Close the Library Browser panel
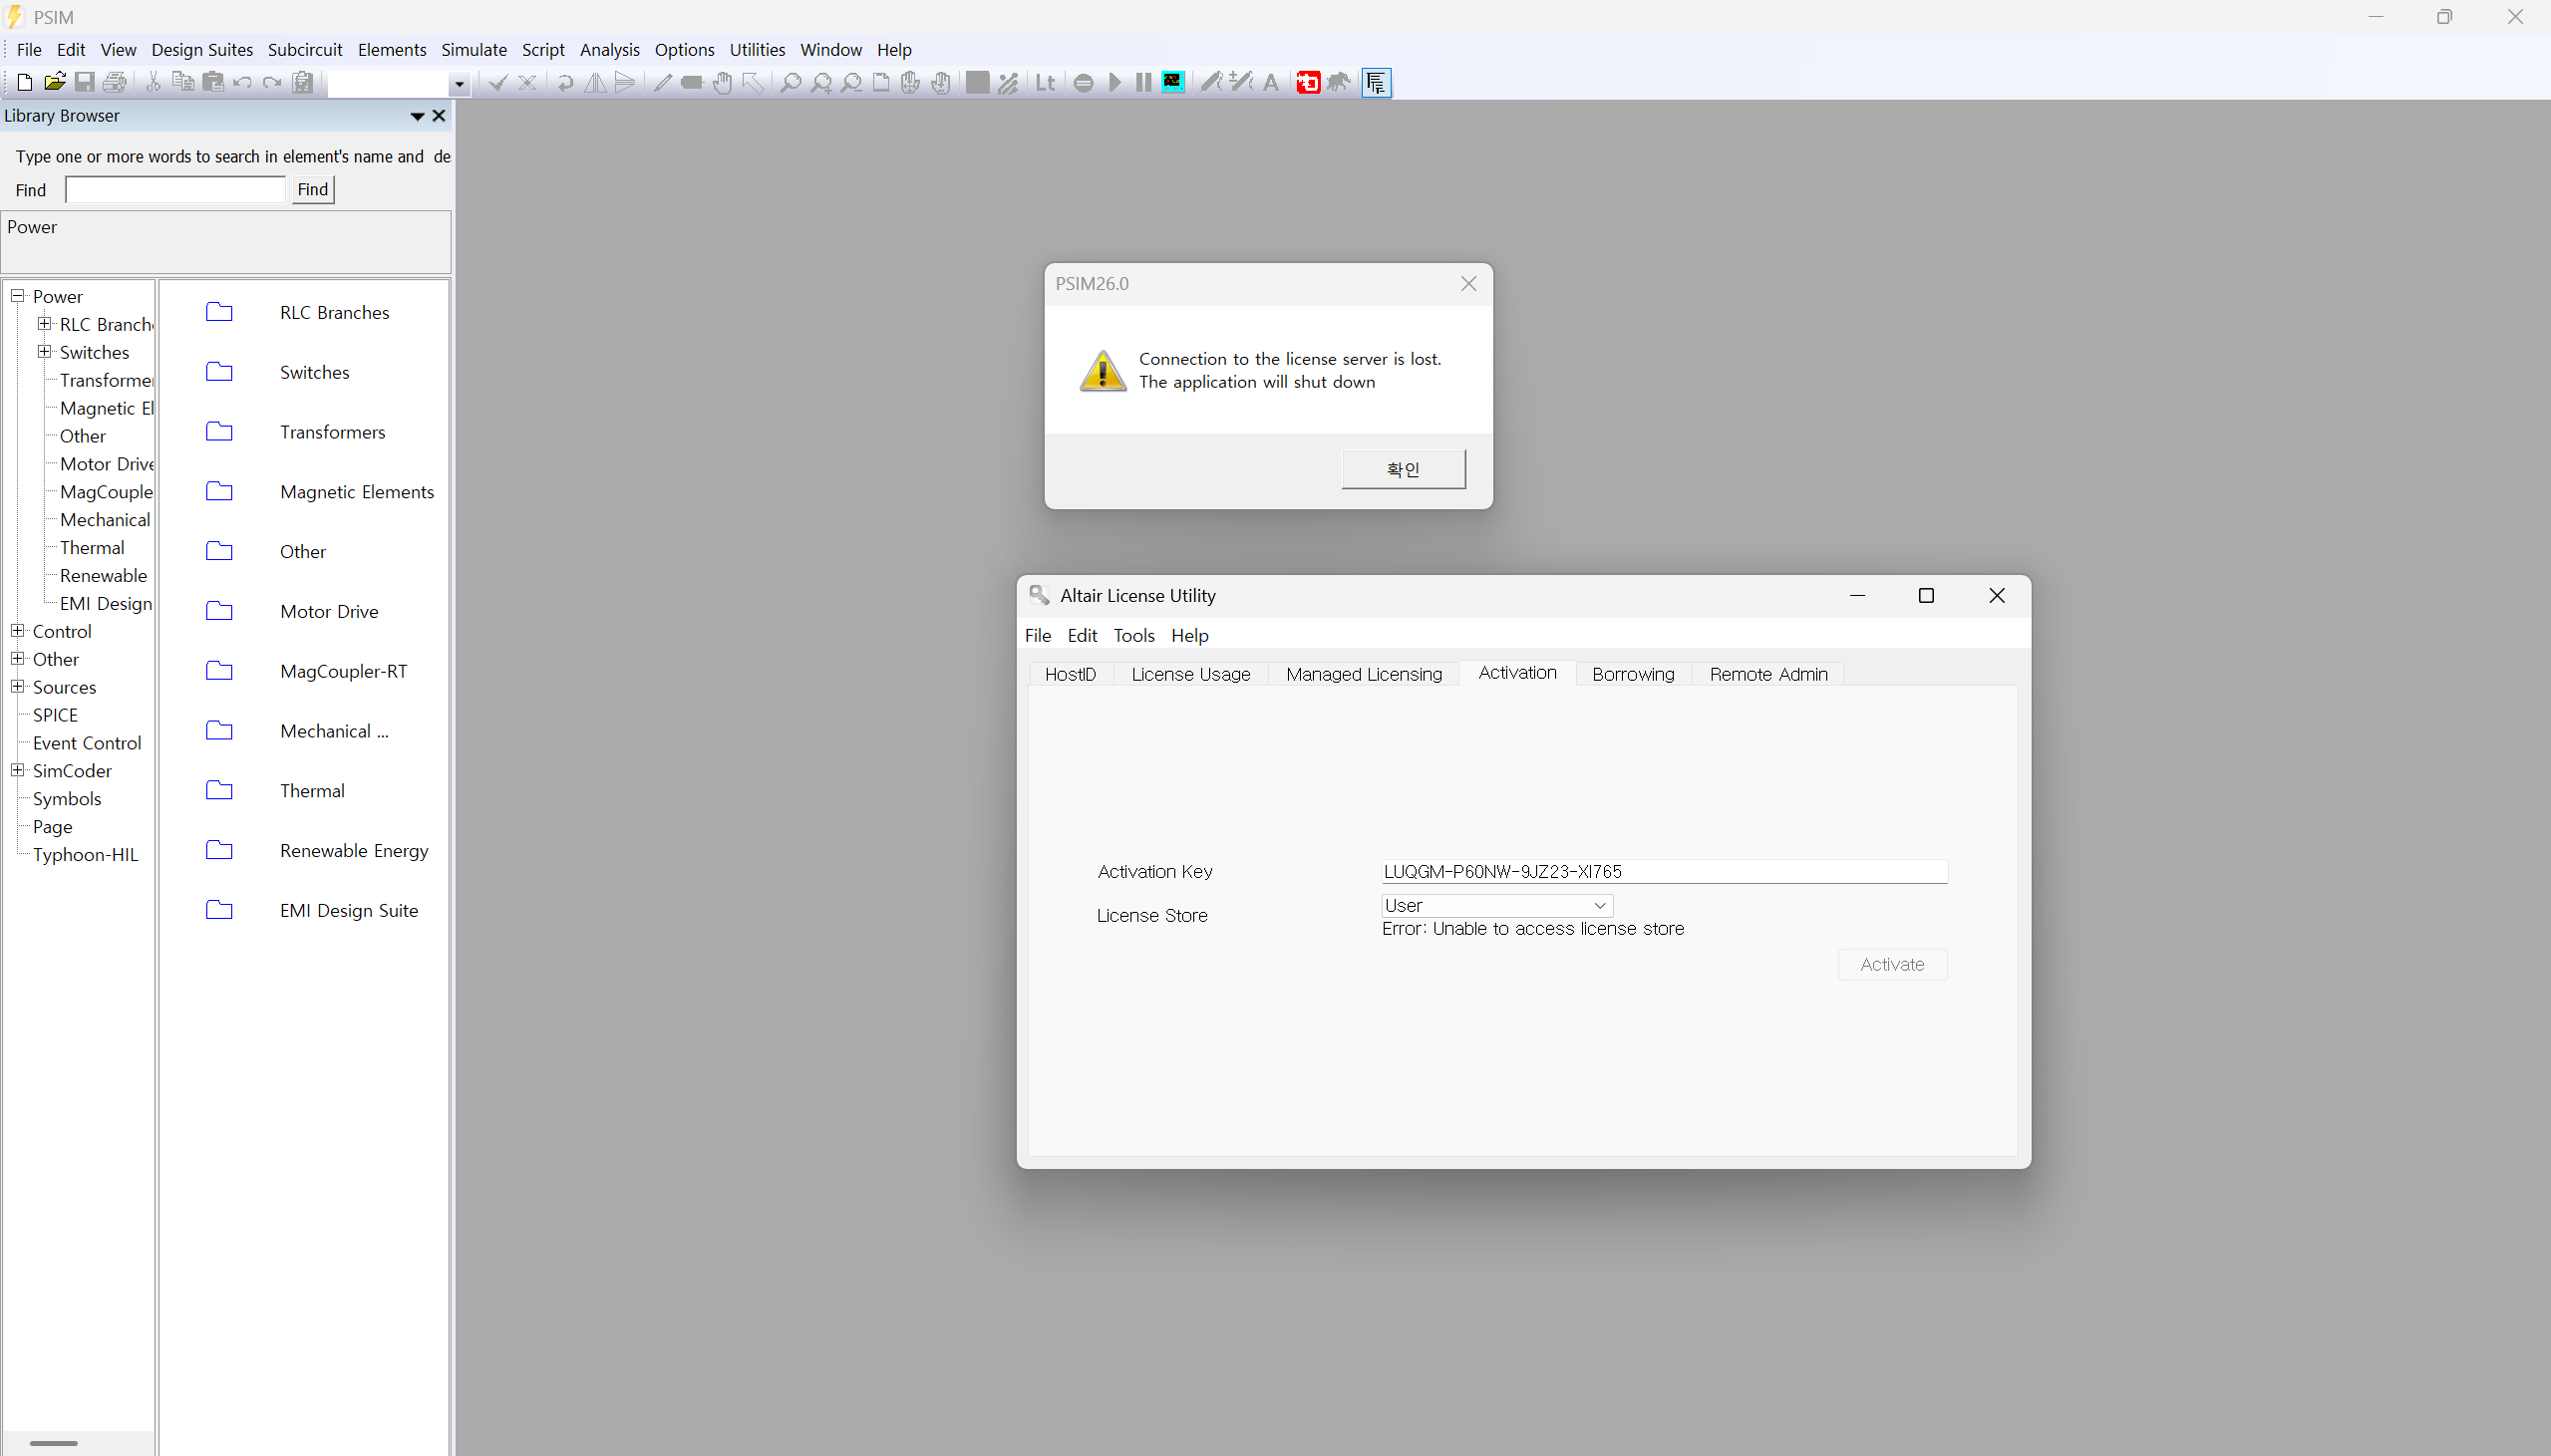 tap(438, 116)
